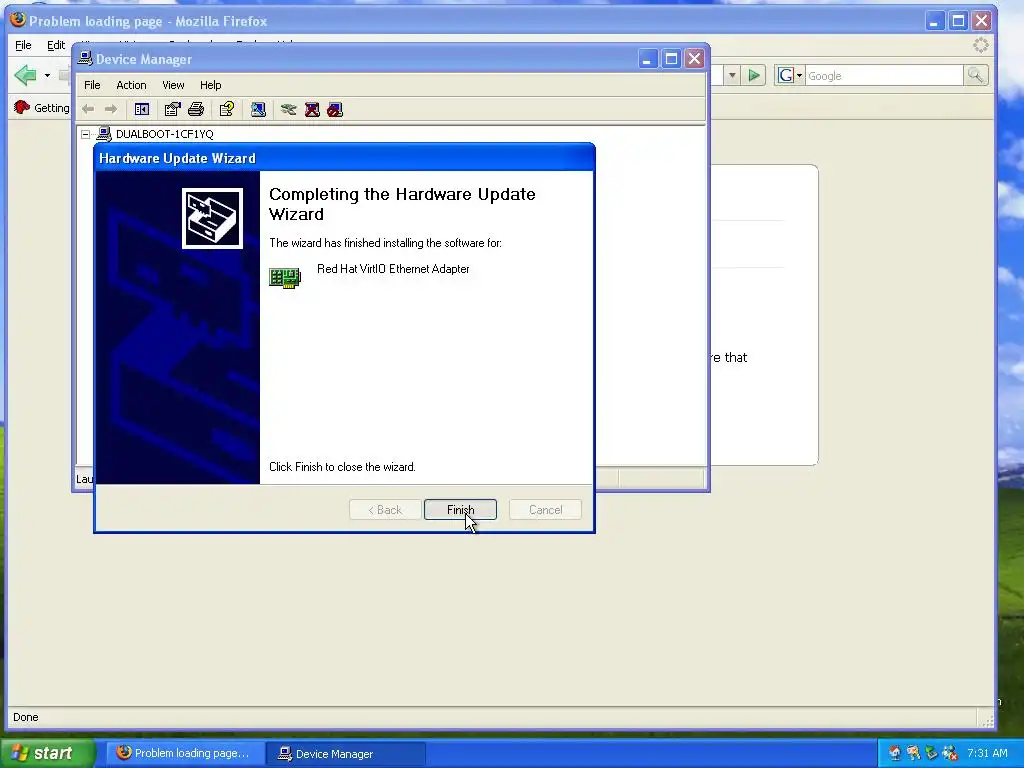Click Scan for hardware changes icon
Viewport: 1024px width, 768px height.
click(x=258, y=109)
